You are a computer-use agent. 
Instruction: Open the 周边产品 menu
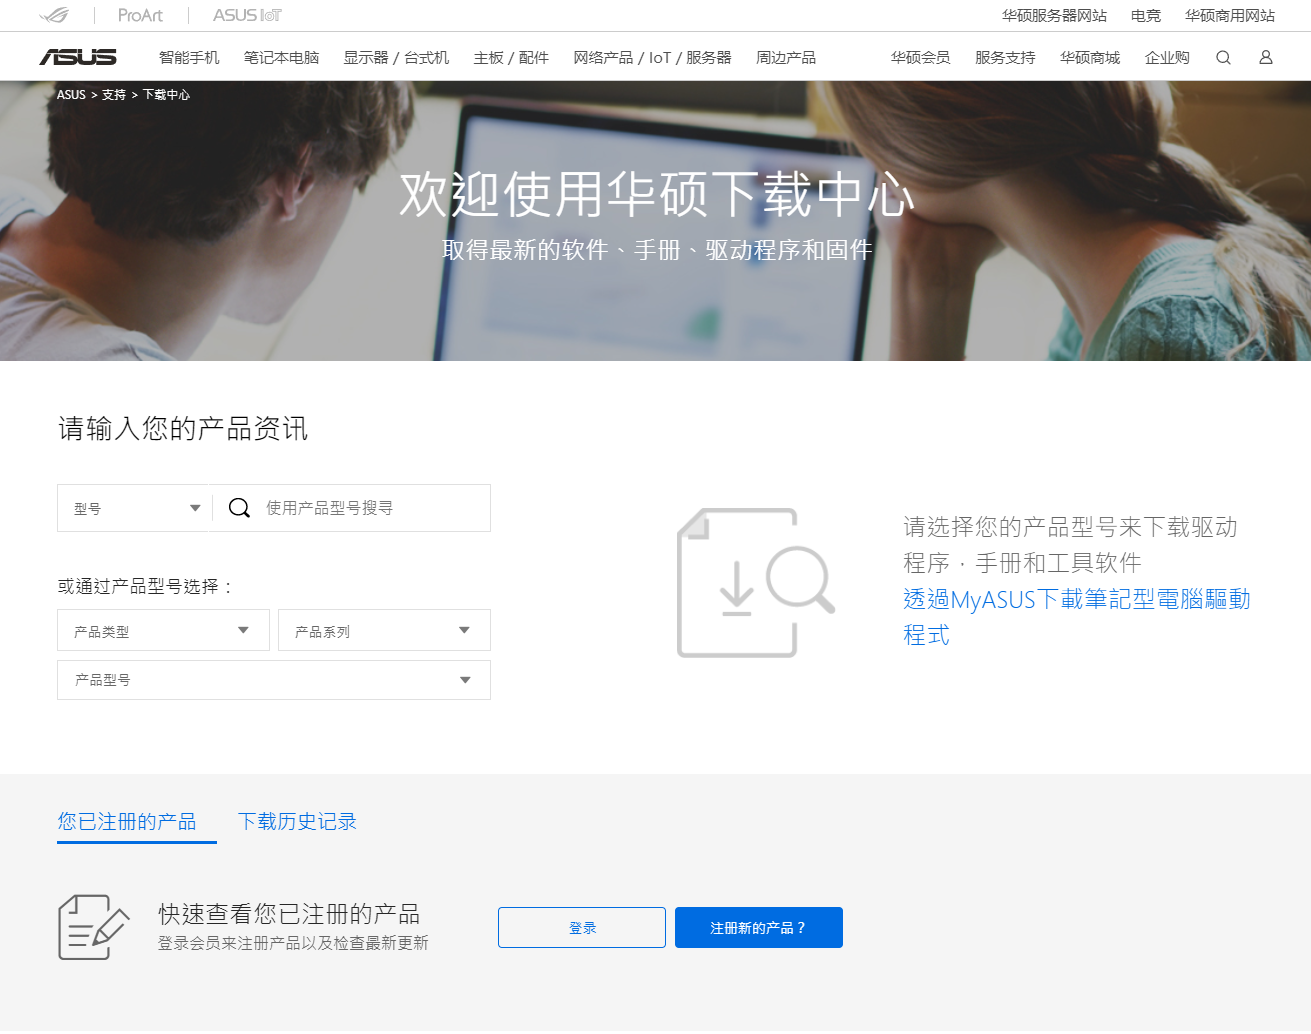point(786,57)
